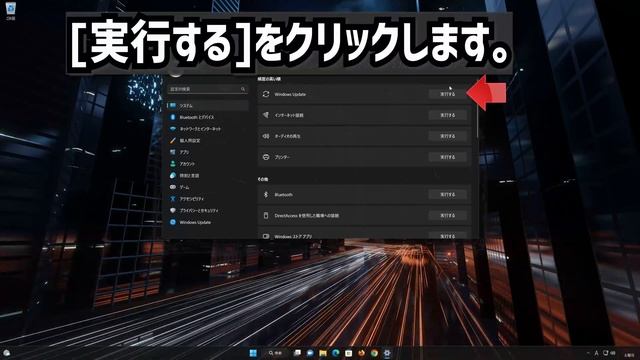Image resolution: width=640 pixels, height=360 pixels.
Task: Click the インターネット接続 row icon
Action: point(266,115)
